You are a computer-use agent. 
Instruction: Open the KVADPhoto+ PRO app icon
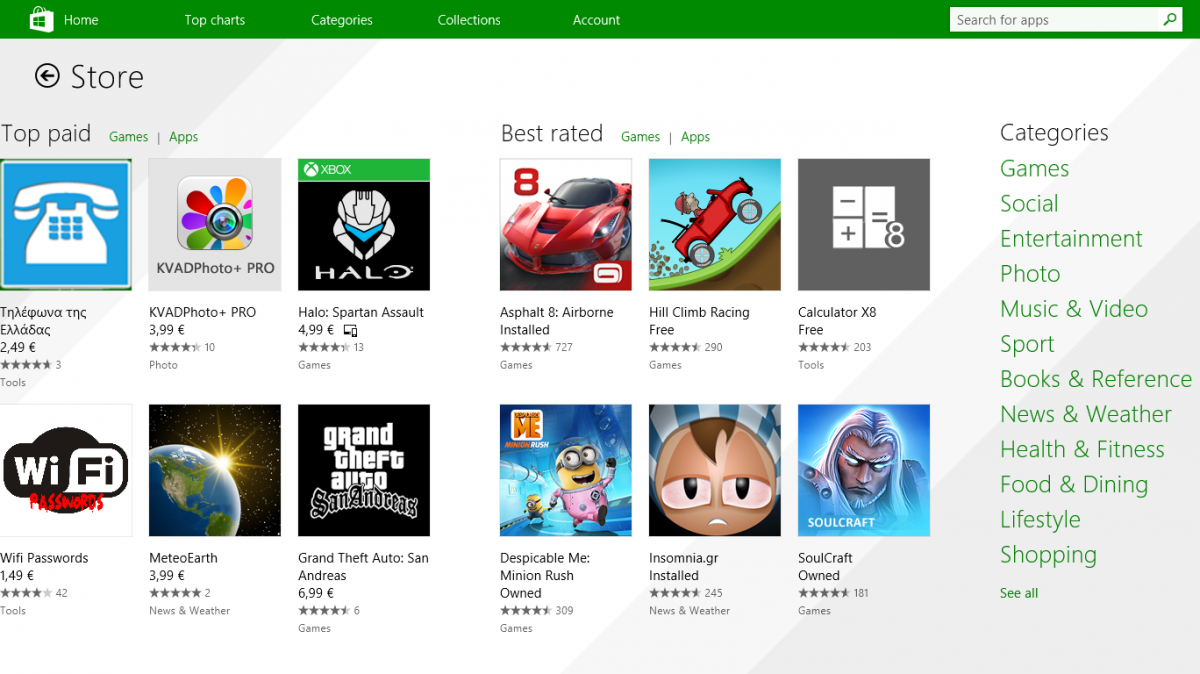click(215, 225)
